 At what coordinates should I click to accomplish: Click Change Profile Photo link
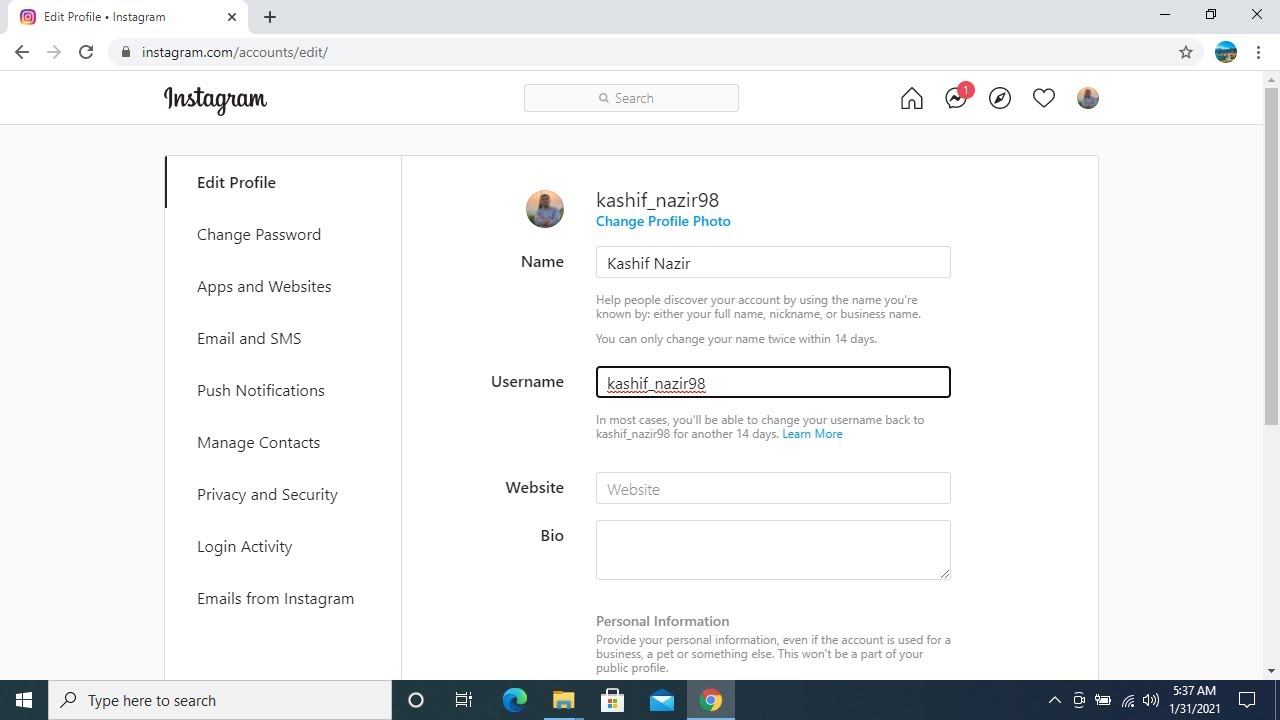point(663,221)
